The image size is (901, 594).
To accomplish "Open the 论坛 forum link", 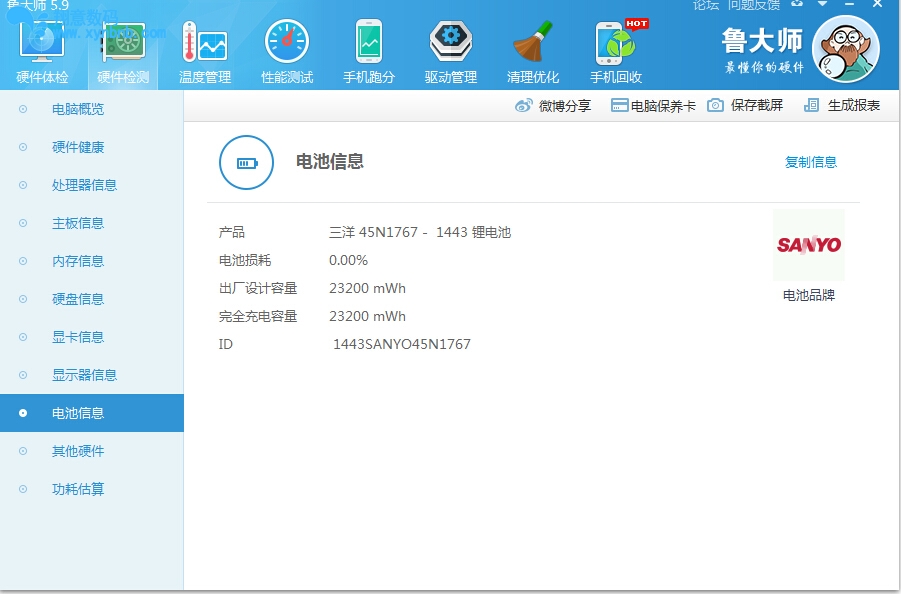I will click(706, 5).
